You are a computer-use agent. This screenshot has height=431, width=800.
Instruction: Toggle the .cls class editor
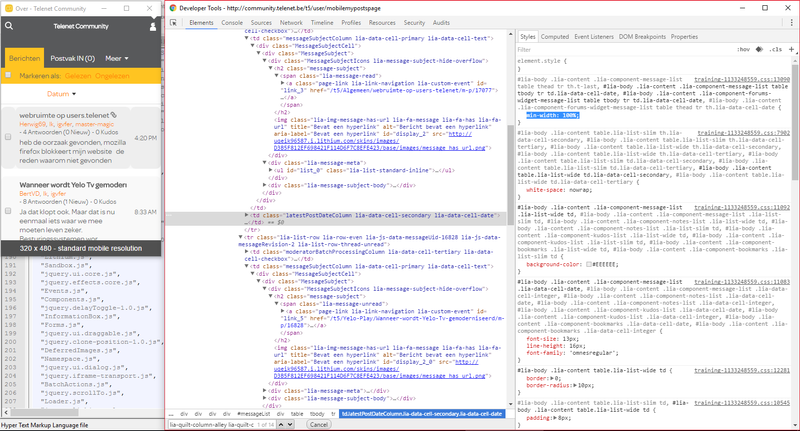pos(776,49)
